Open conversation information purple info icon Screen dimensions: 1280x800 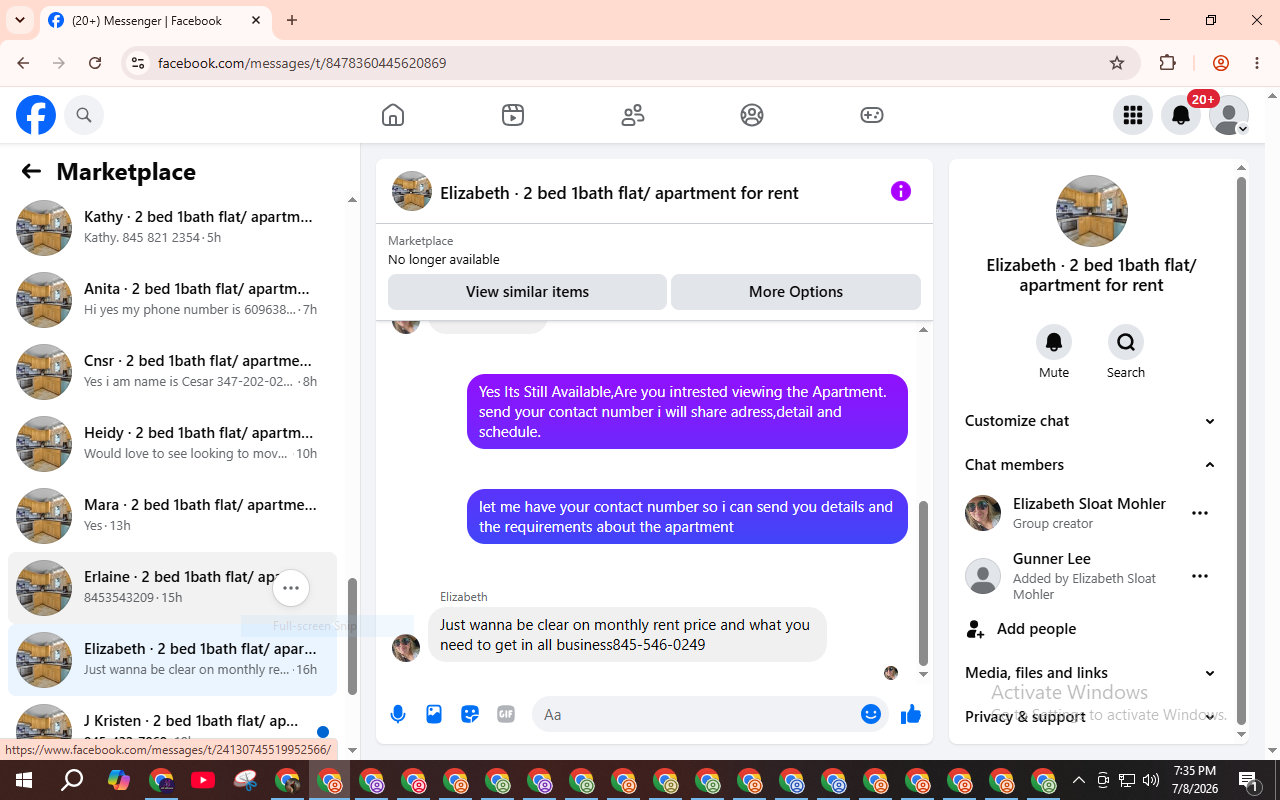click(901, 191)
